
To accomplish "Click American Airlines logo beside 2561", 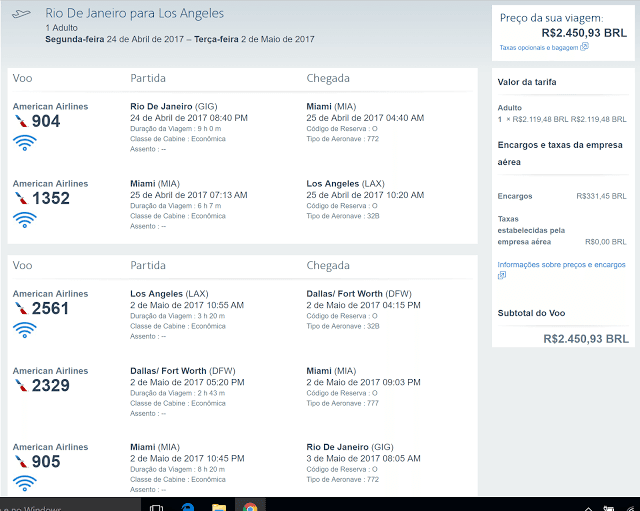I will point(21,309).
